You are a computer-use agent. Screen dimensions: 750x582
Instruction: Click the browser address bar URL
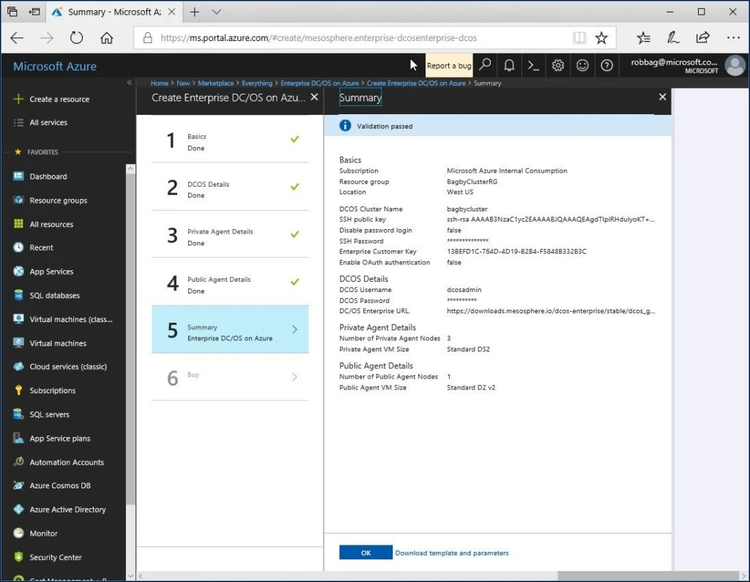[x=350, y=38]
